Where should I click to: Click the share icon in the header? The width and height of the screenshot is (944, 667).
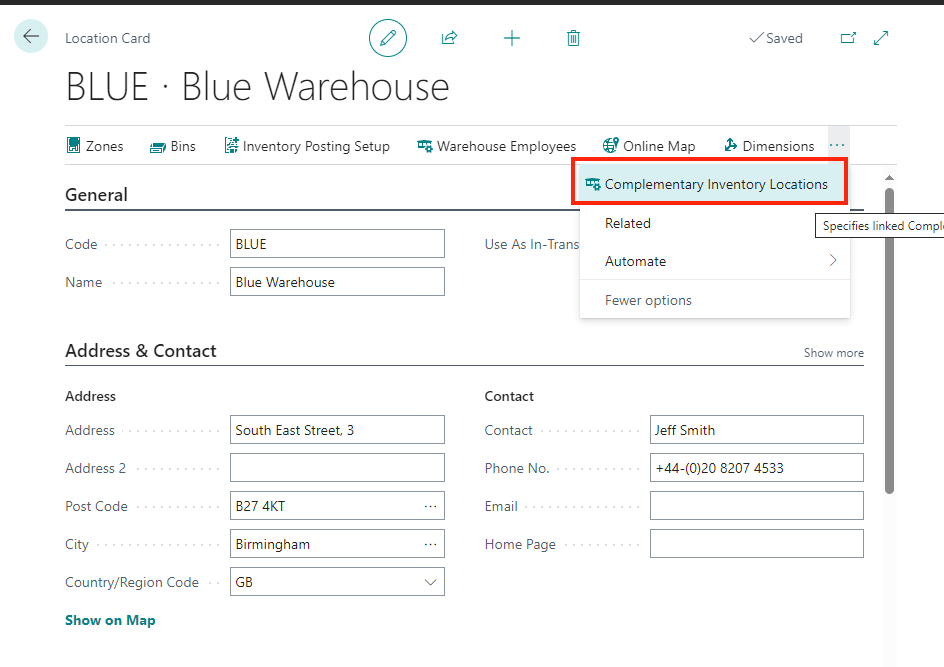pos(449,37)
